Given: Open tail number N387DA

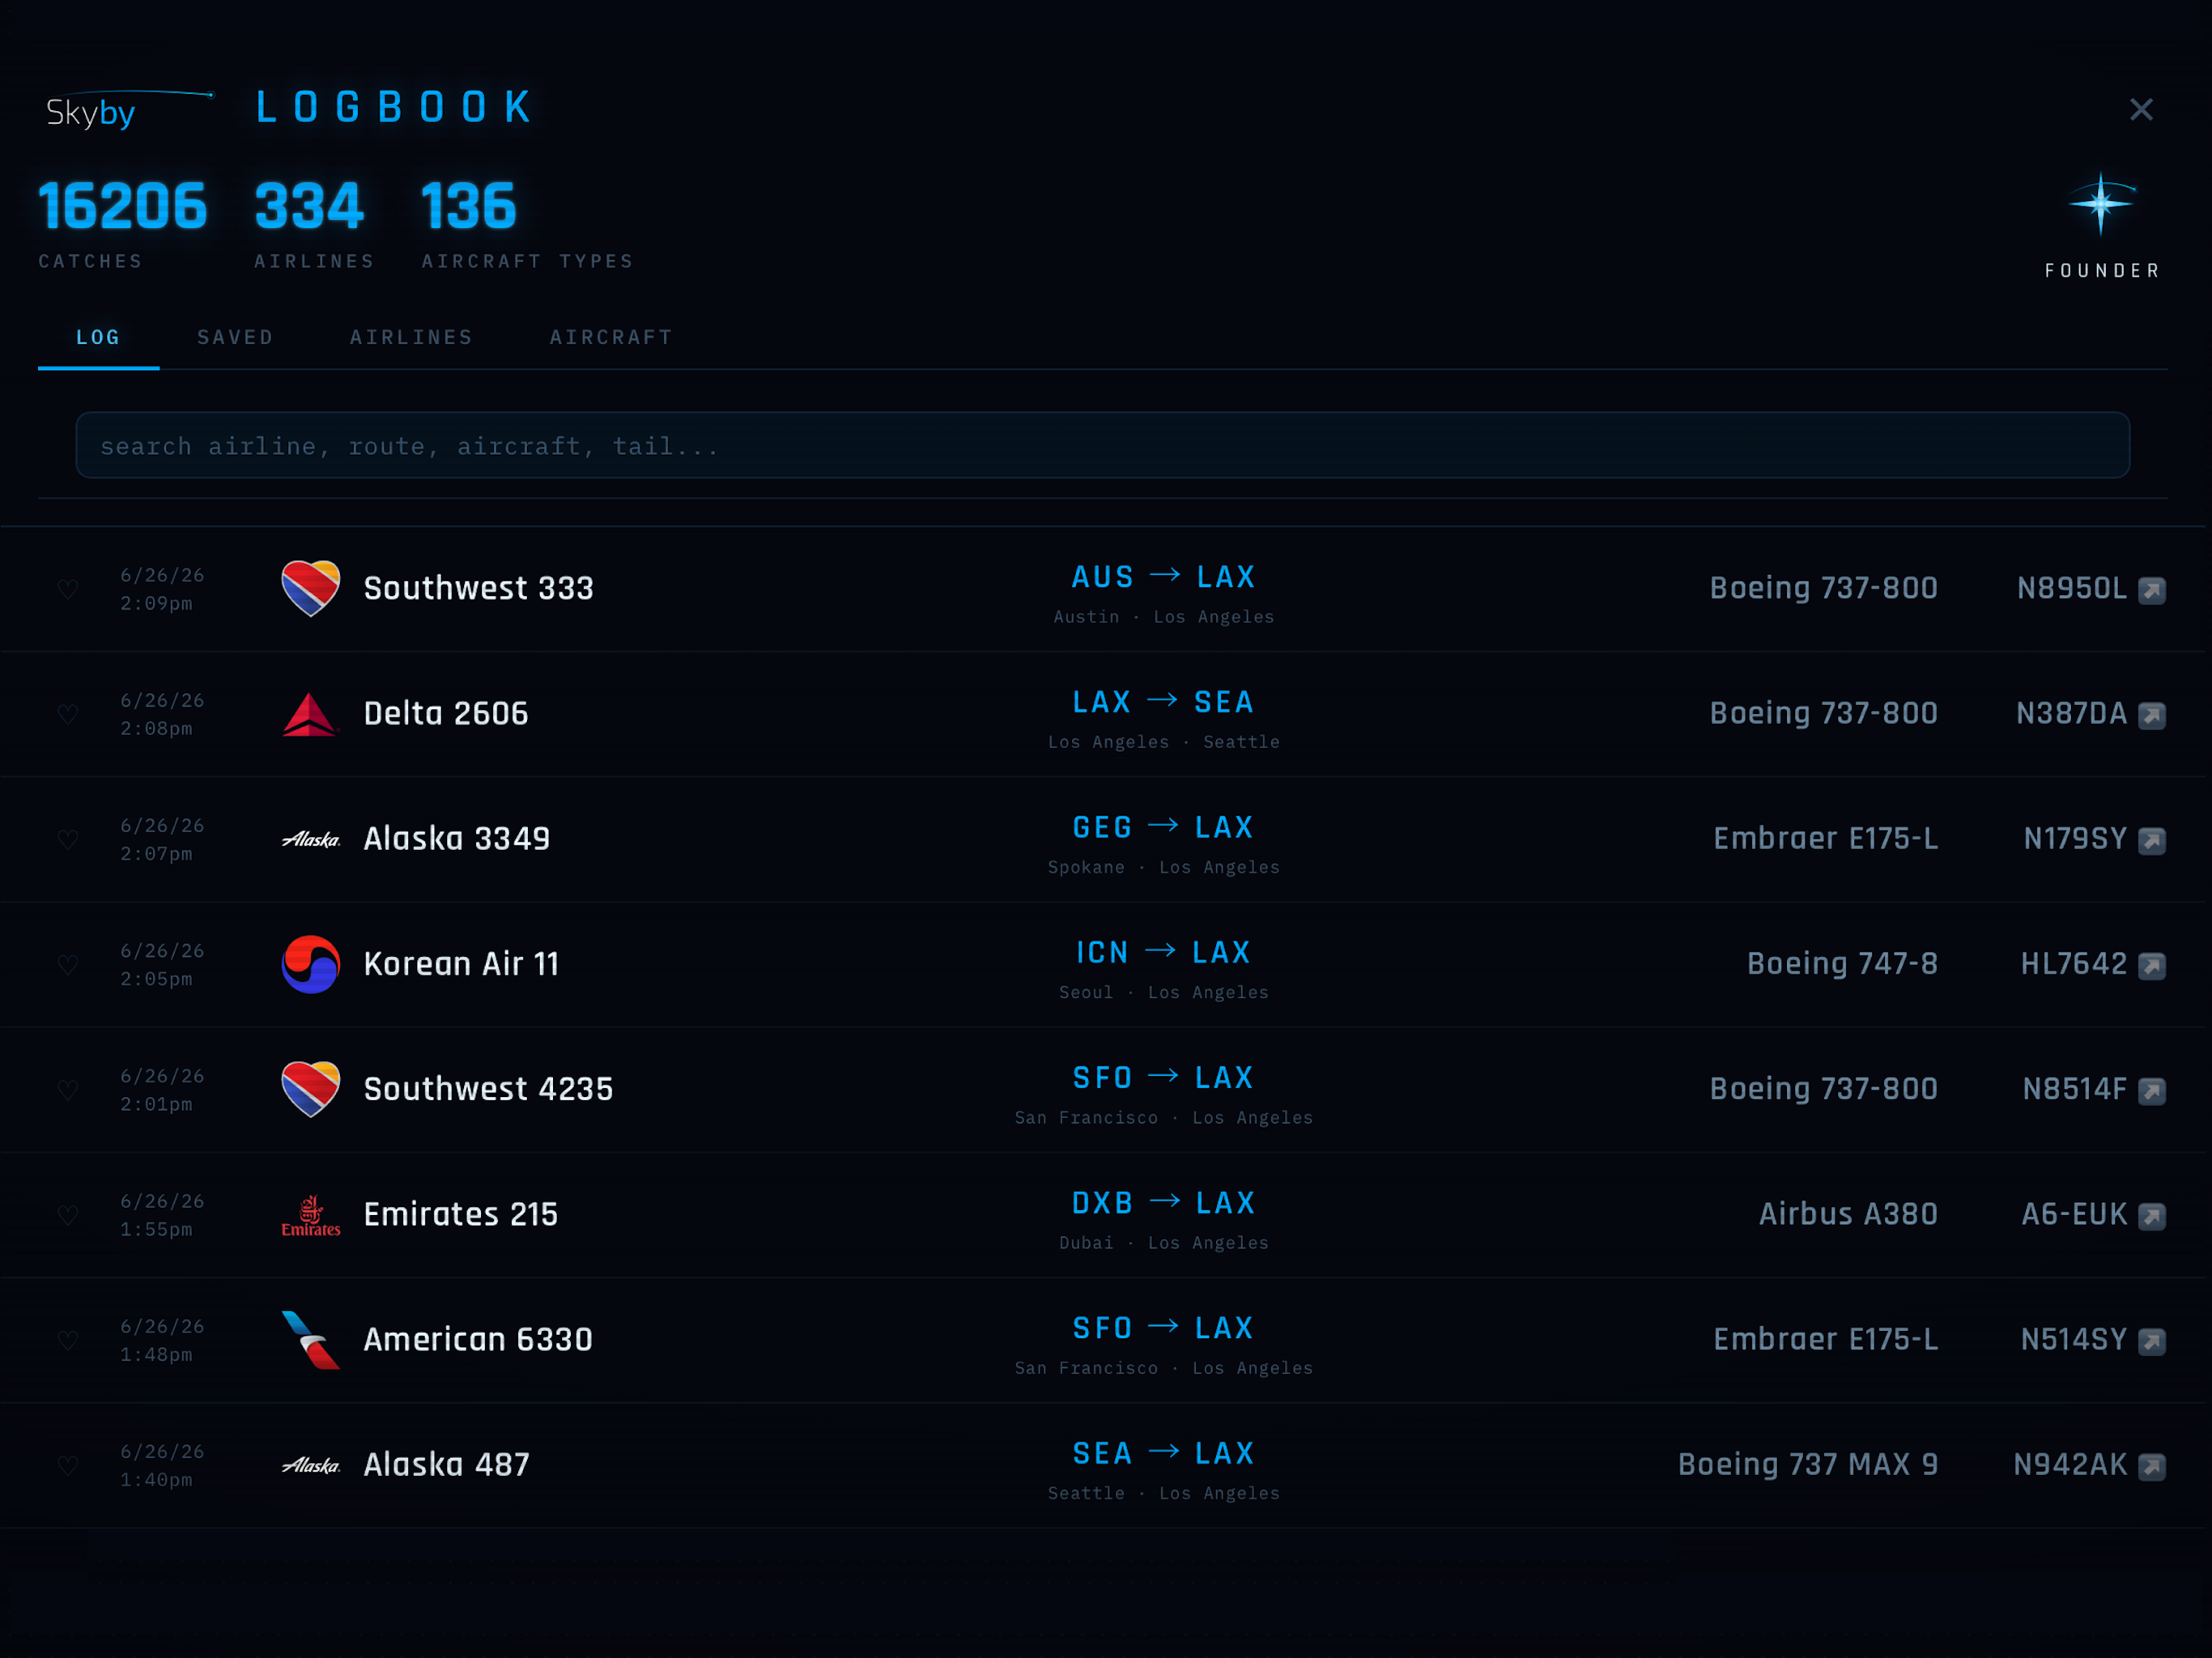Looking at the screenshot, I should pos(2072,713).
